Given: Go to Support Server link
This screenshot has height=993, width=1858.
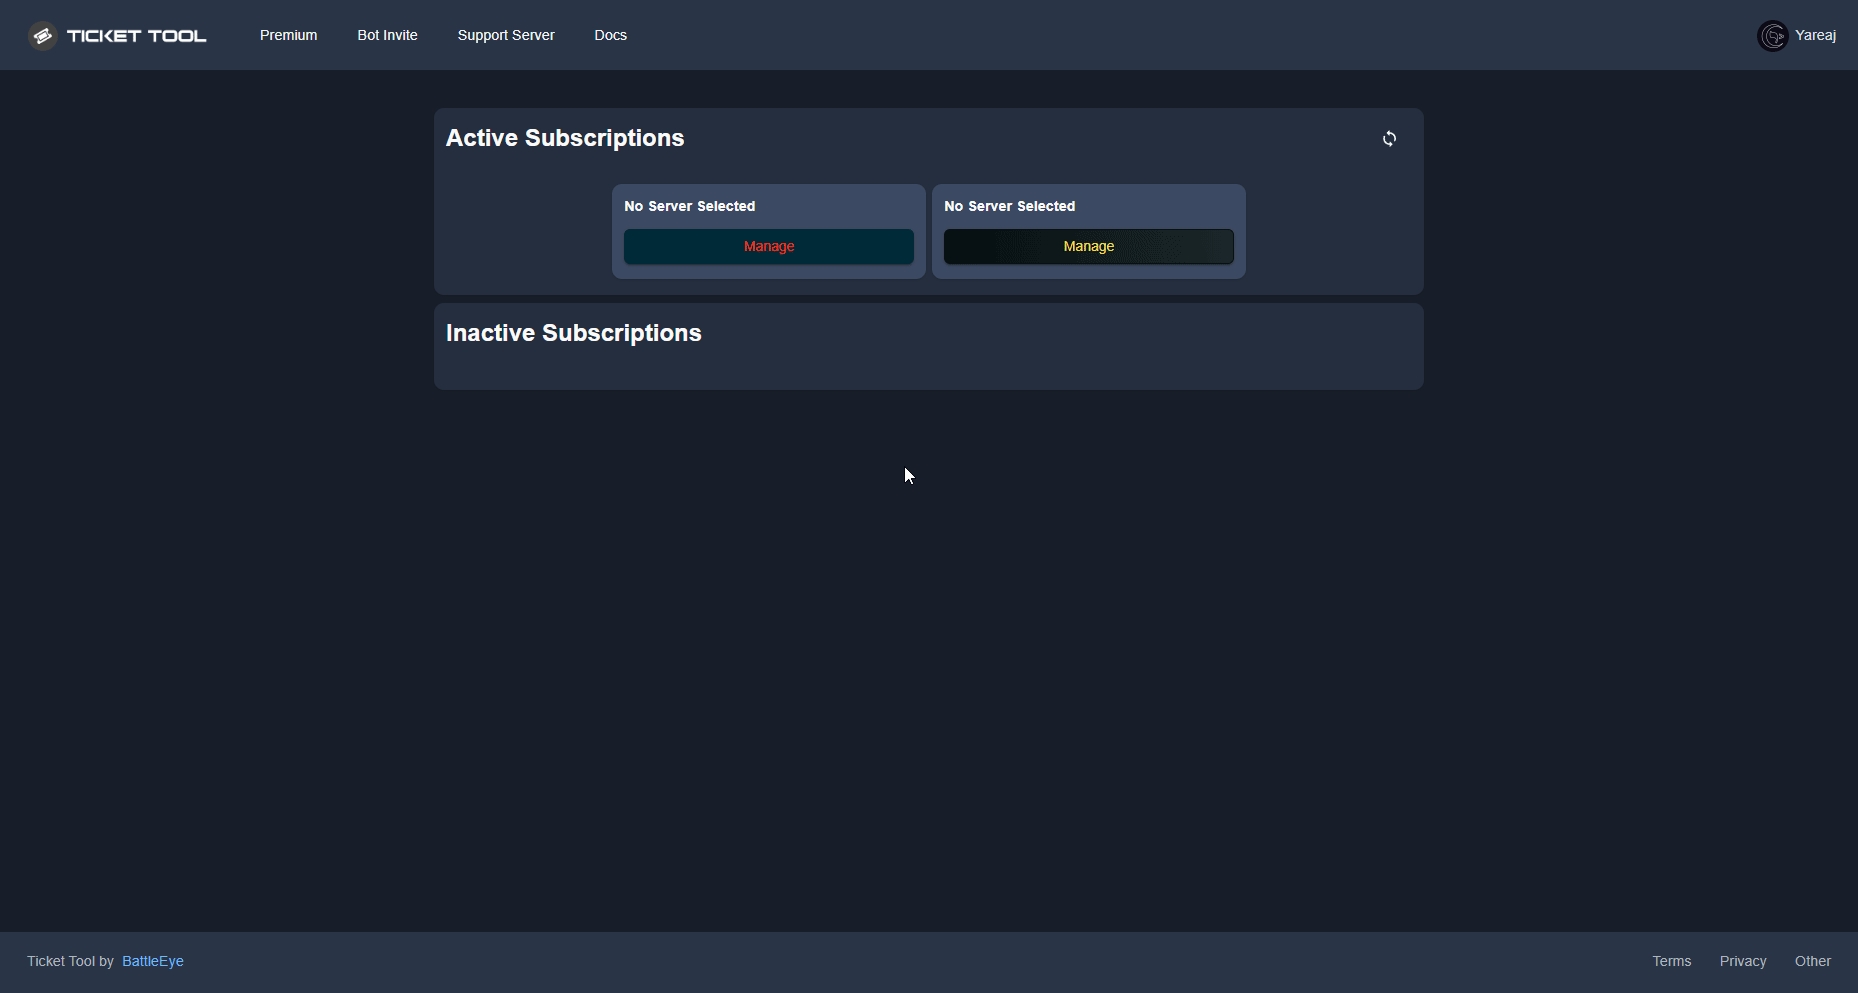Looking at the screenshot, I should point(506,35).
